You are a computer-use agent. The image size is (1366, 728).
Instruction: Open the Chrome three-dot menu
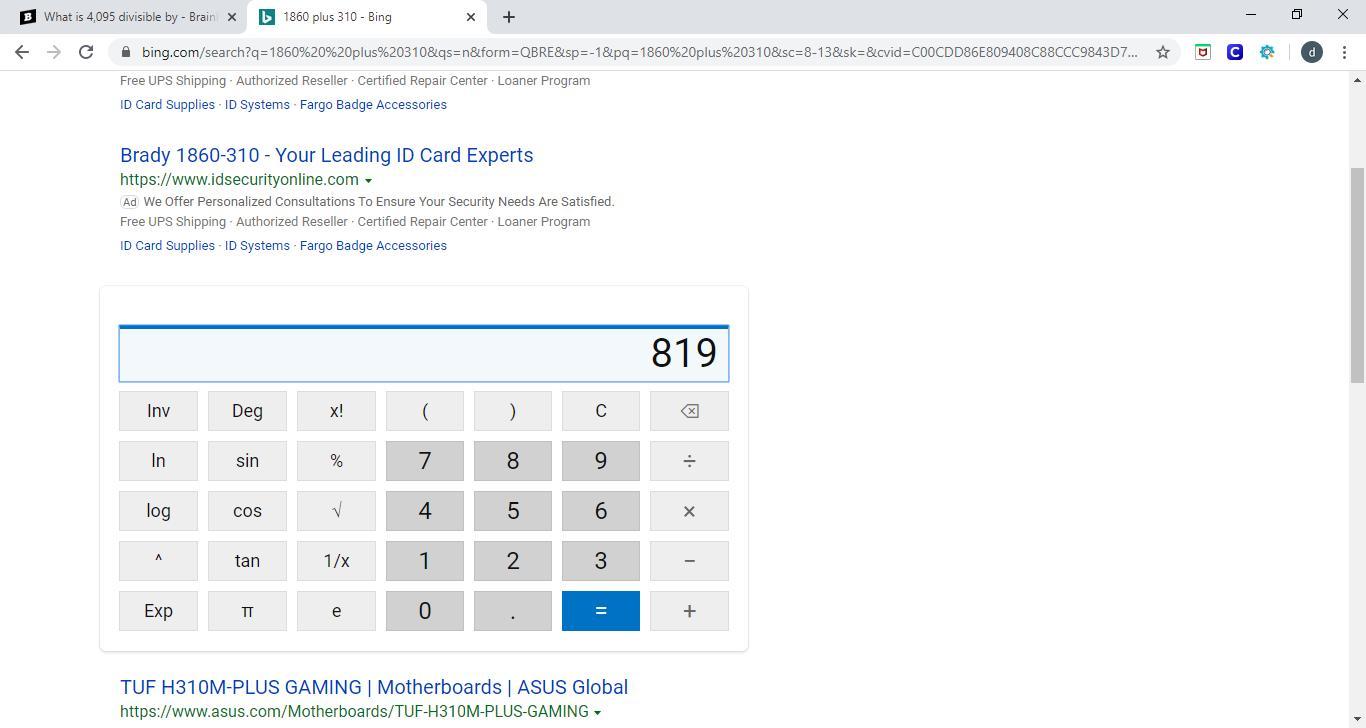pyautogui.click(x=1344, y=52)
